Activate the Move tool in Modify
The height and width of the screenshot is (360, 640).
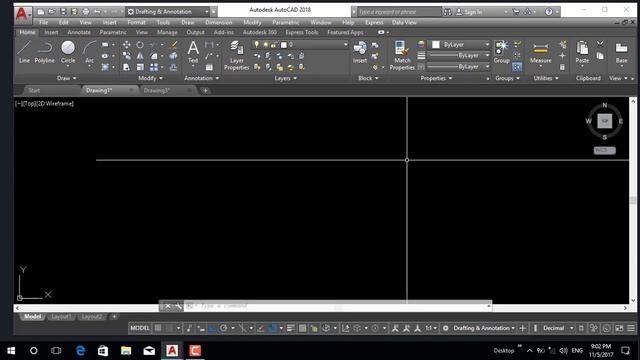(x=127, y=45)
